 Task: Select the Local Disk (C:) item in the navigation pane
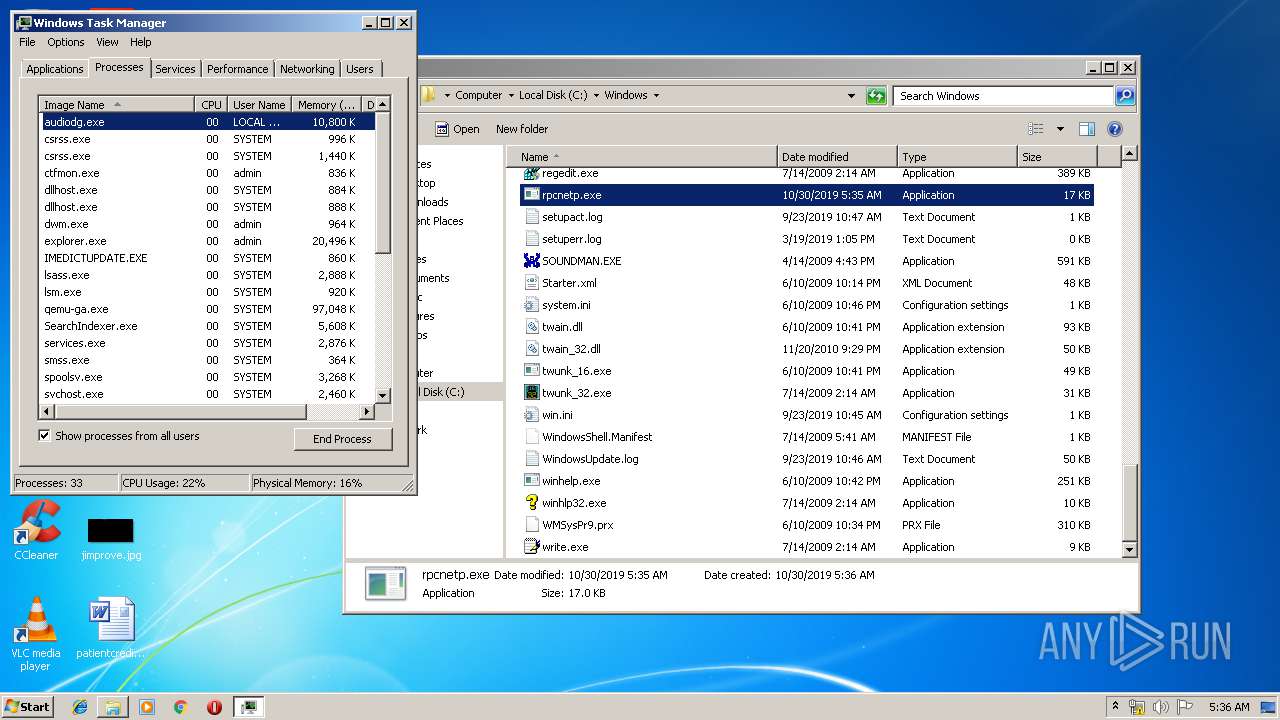(x=444, y=392)
